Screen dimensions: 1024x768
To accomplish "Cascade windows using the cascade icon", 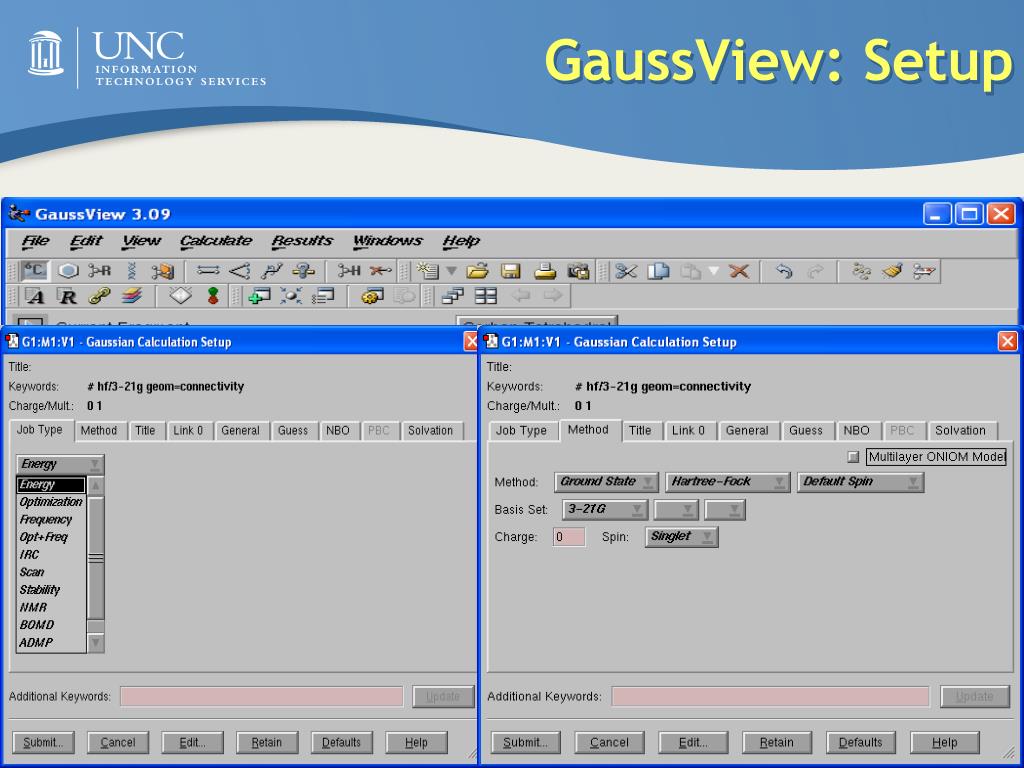I will [x=453, y=296].
